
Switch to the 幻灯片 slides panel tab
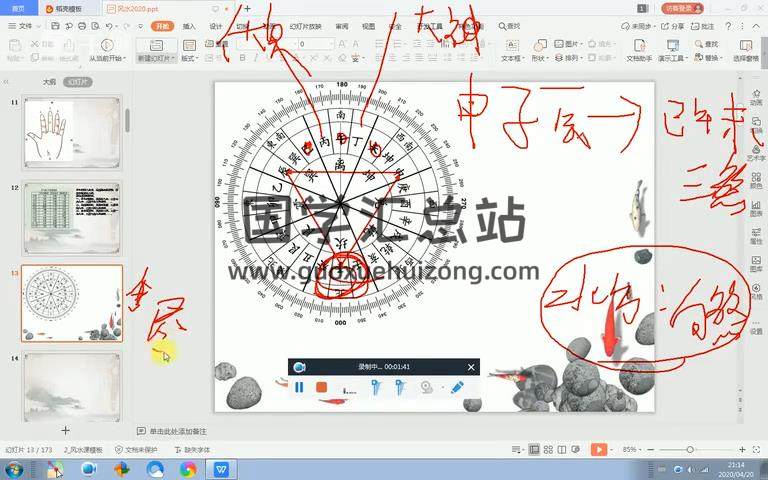[x=78, y=82]
